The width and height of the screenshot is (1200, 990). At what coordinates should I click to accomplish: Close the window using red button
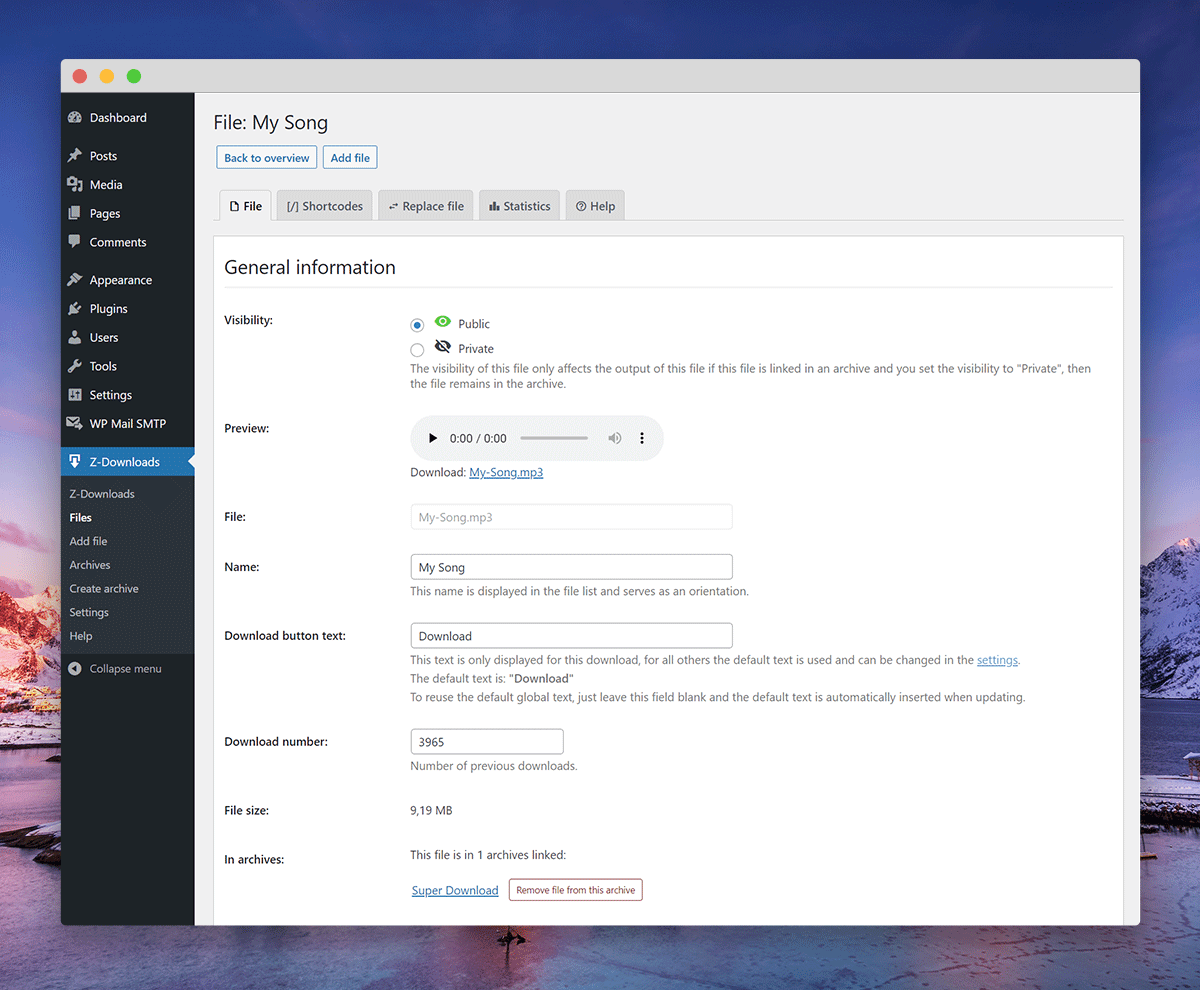(80, 76)
